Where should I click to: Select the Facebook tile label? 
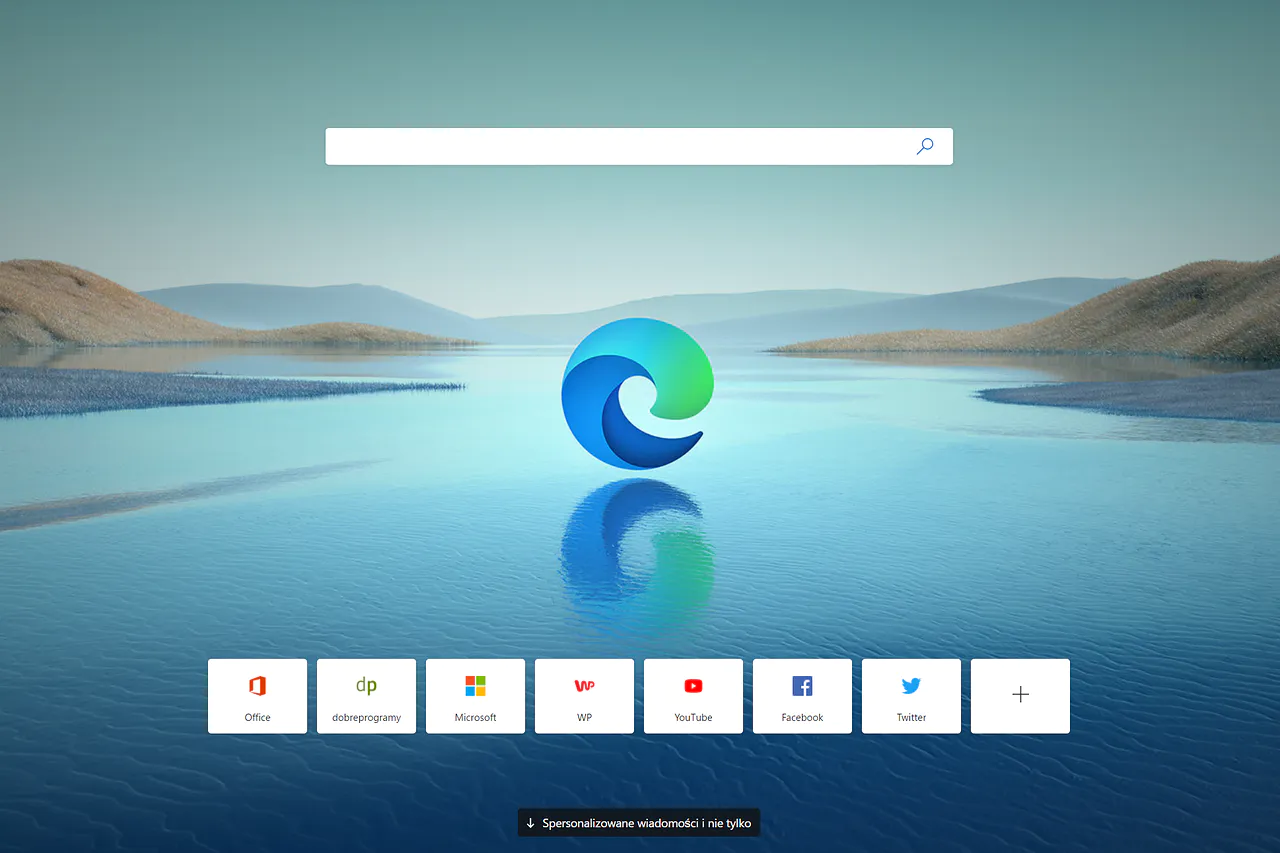tap(802, 717)
